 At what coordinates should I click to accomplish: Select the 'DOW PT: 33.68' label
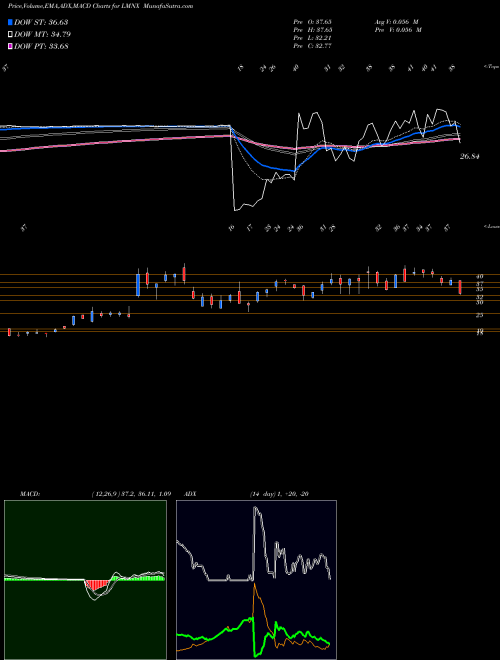coord(41,46)
